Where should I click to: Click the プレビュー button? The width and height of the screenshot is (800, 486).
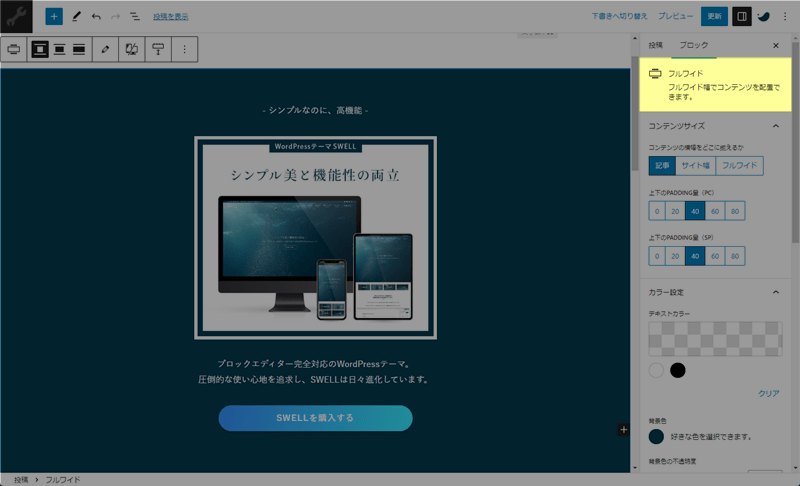tap(675, 16)
